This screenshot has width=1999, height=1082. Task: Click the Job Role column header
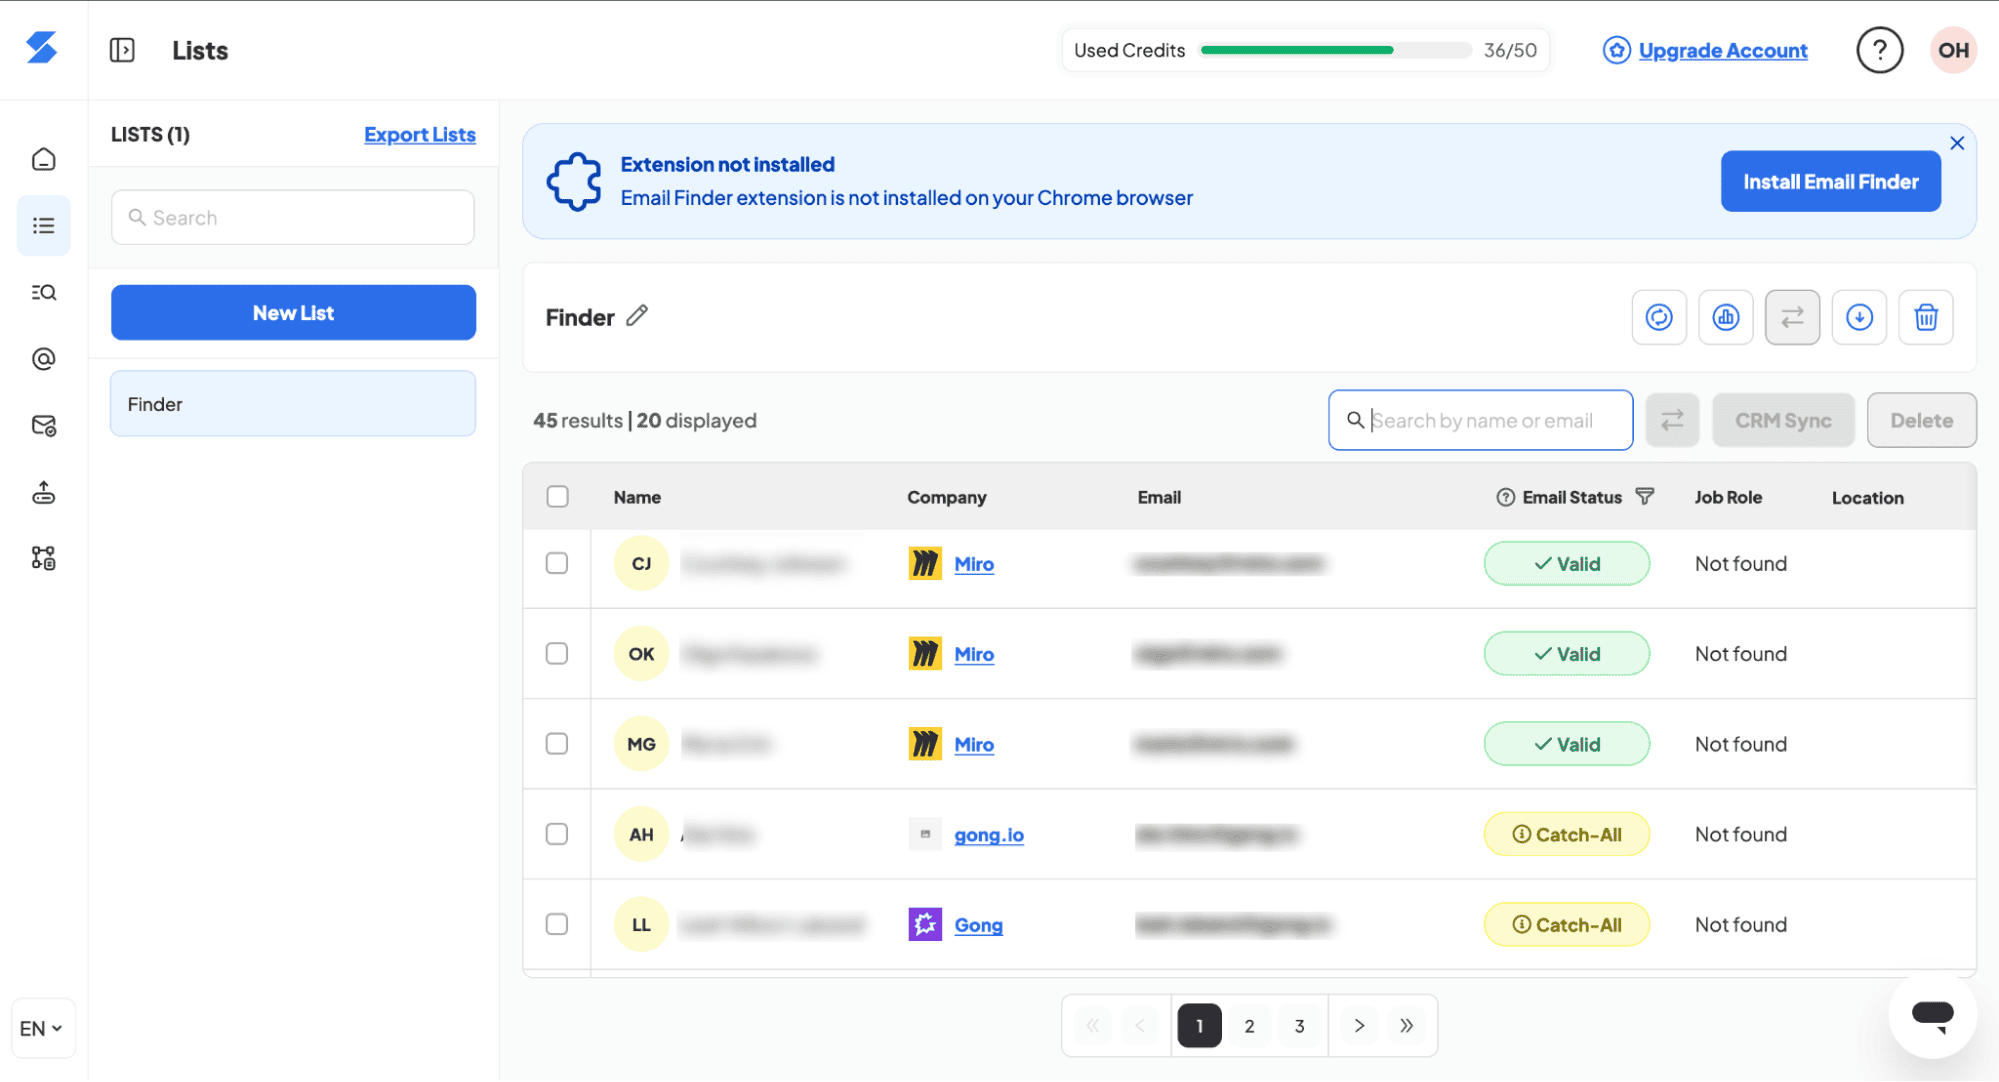(x=1727, y=497)
